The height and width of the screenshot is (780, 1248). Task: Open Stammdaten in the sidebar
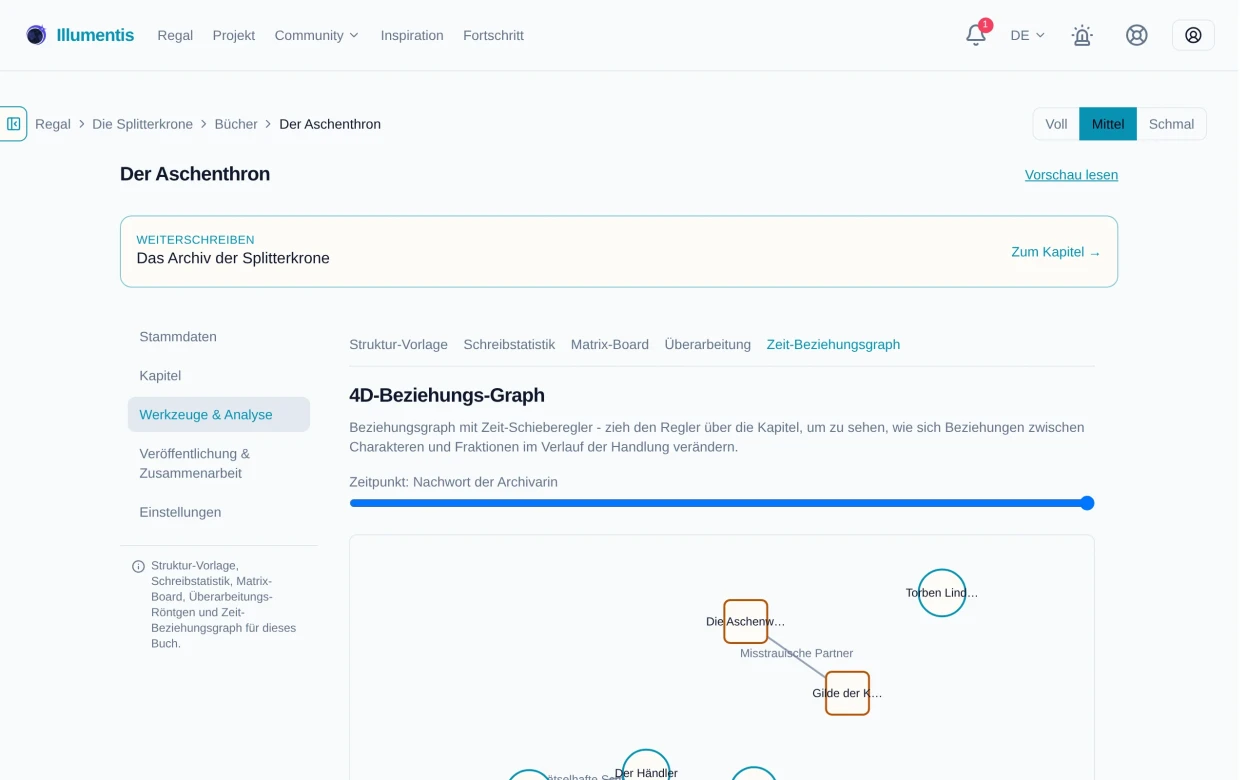click(219, 337)
